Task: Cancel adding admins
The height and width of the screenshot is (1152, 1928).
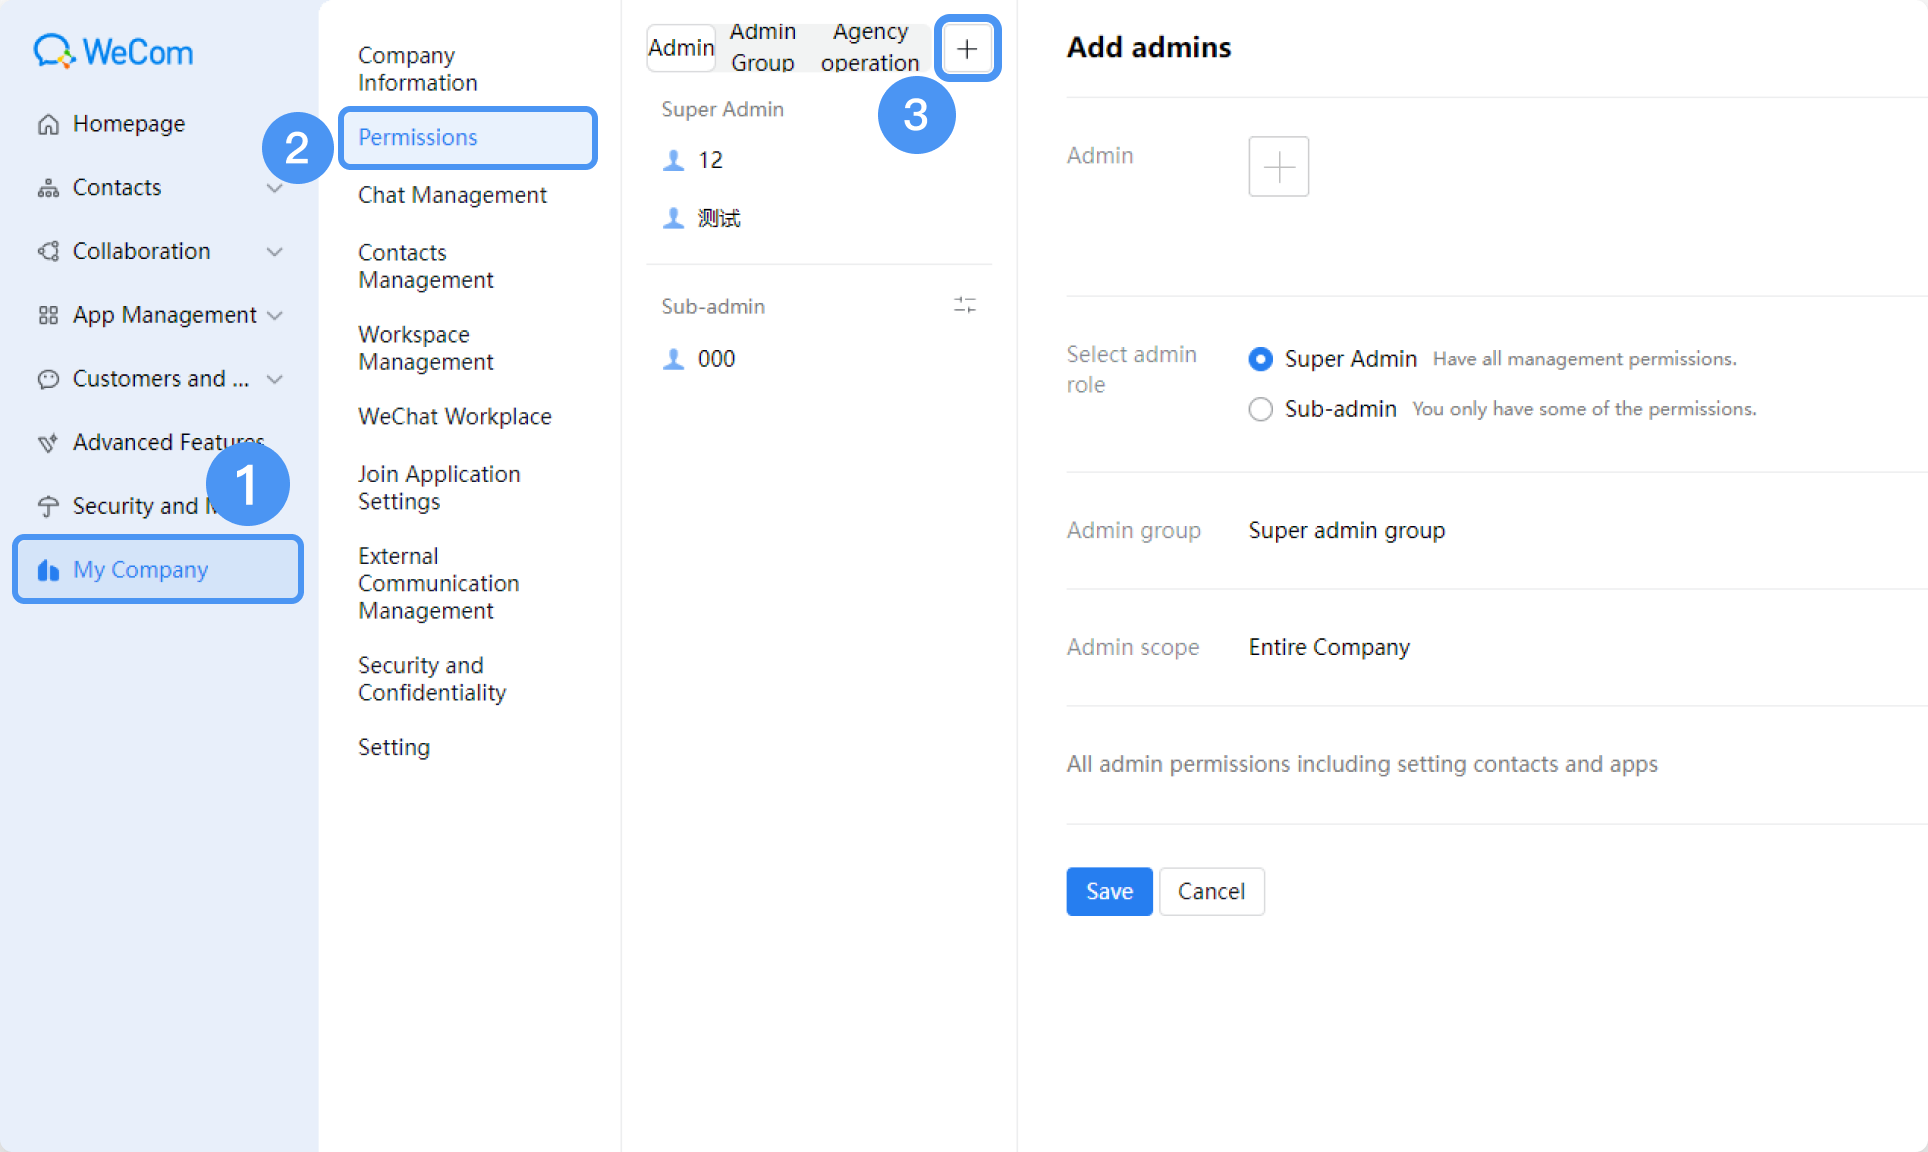Action: (1211, 891)
